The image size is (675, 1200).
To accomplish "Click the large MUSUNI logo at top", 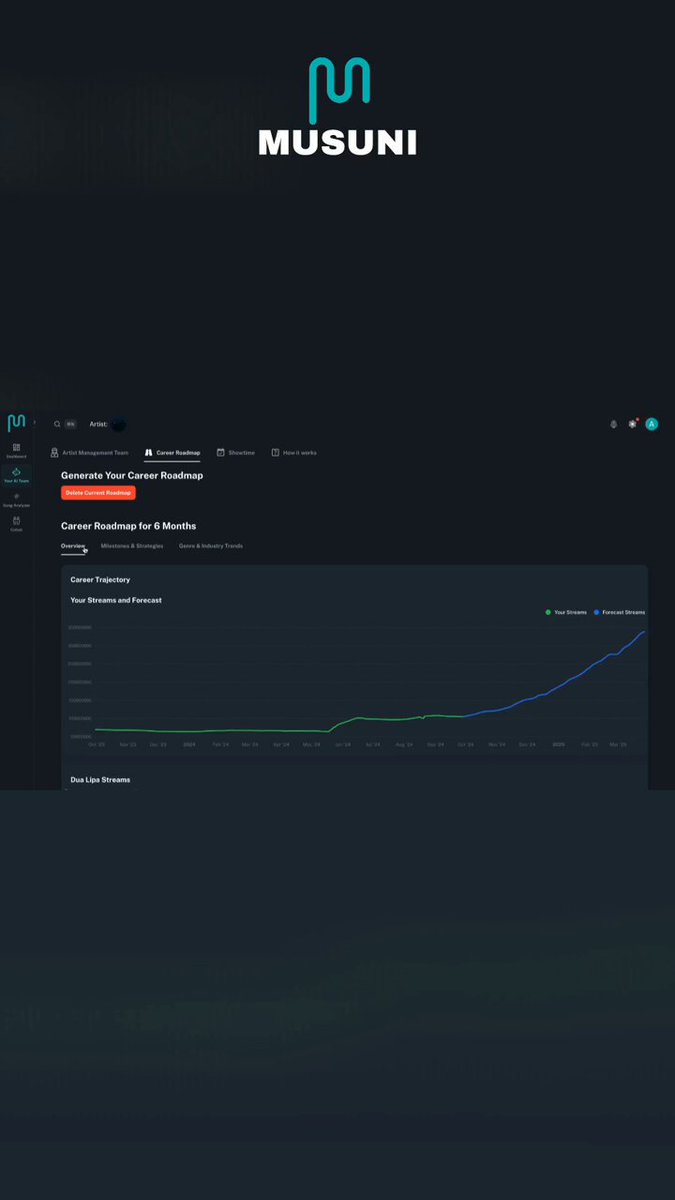I will click(338, 107).
